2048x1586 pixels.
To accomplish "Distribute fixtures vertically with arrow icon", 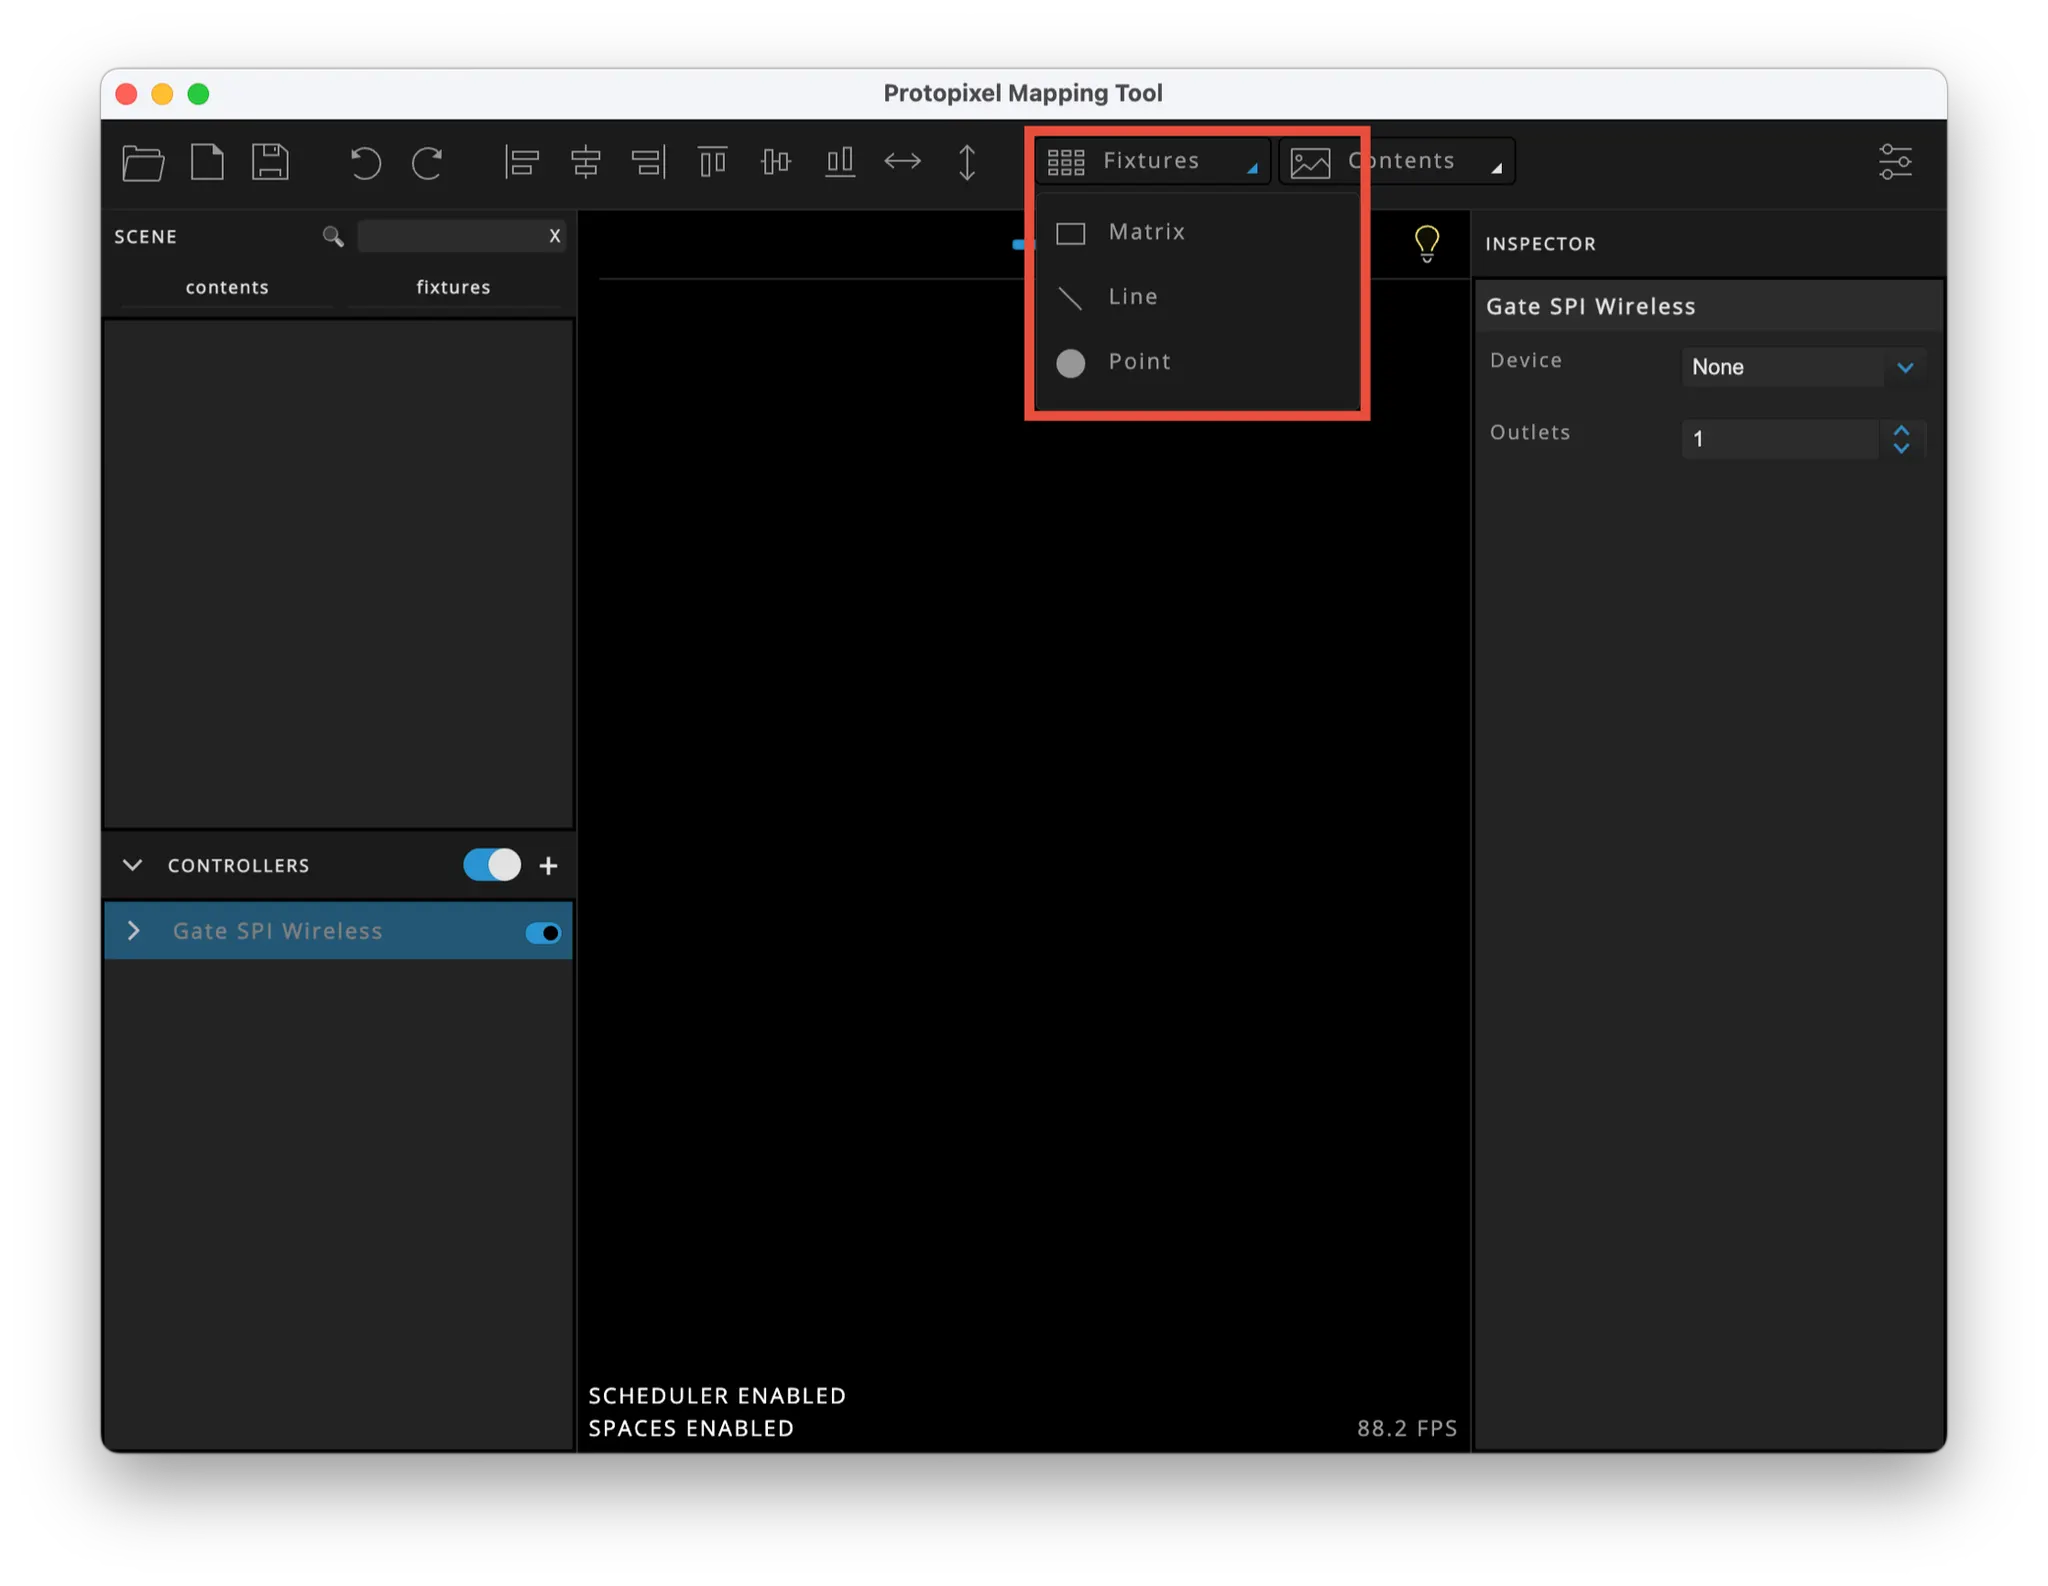I will 967,162.
